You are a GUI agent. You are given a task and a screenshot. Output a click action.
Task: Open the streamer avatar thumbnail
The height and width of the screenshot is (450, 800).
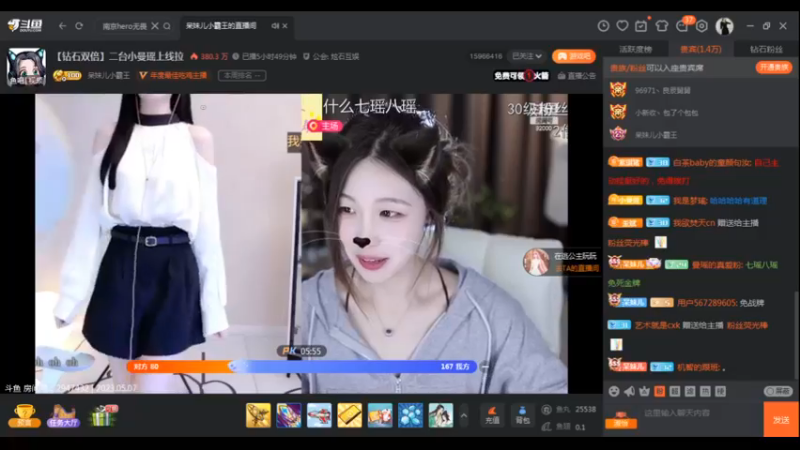pyautogui.click(x=26, y=66)
